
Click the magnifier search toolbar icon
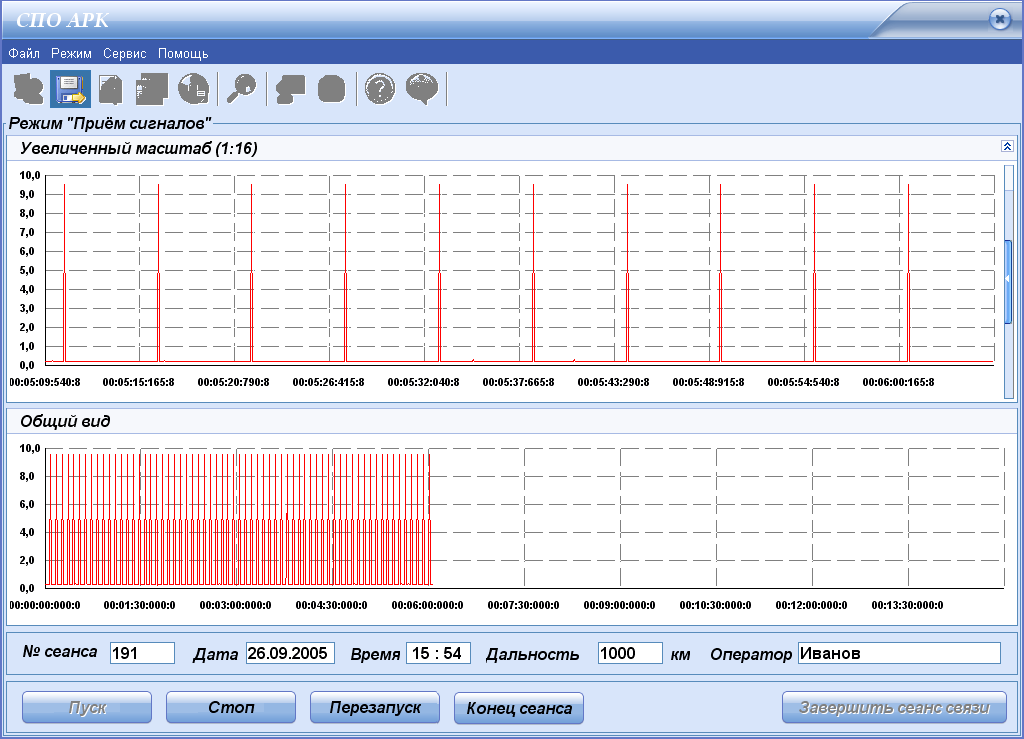pos(241,89)
